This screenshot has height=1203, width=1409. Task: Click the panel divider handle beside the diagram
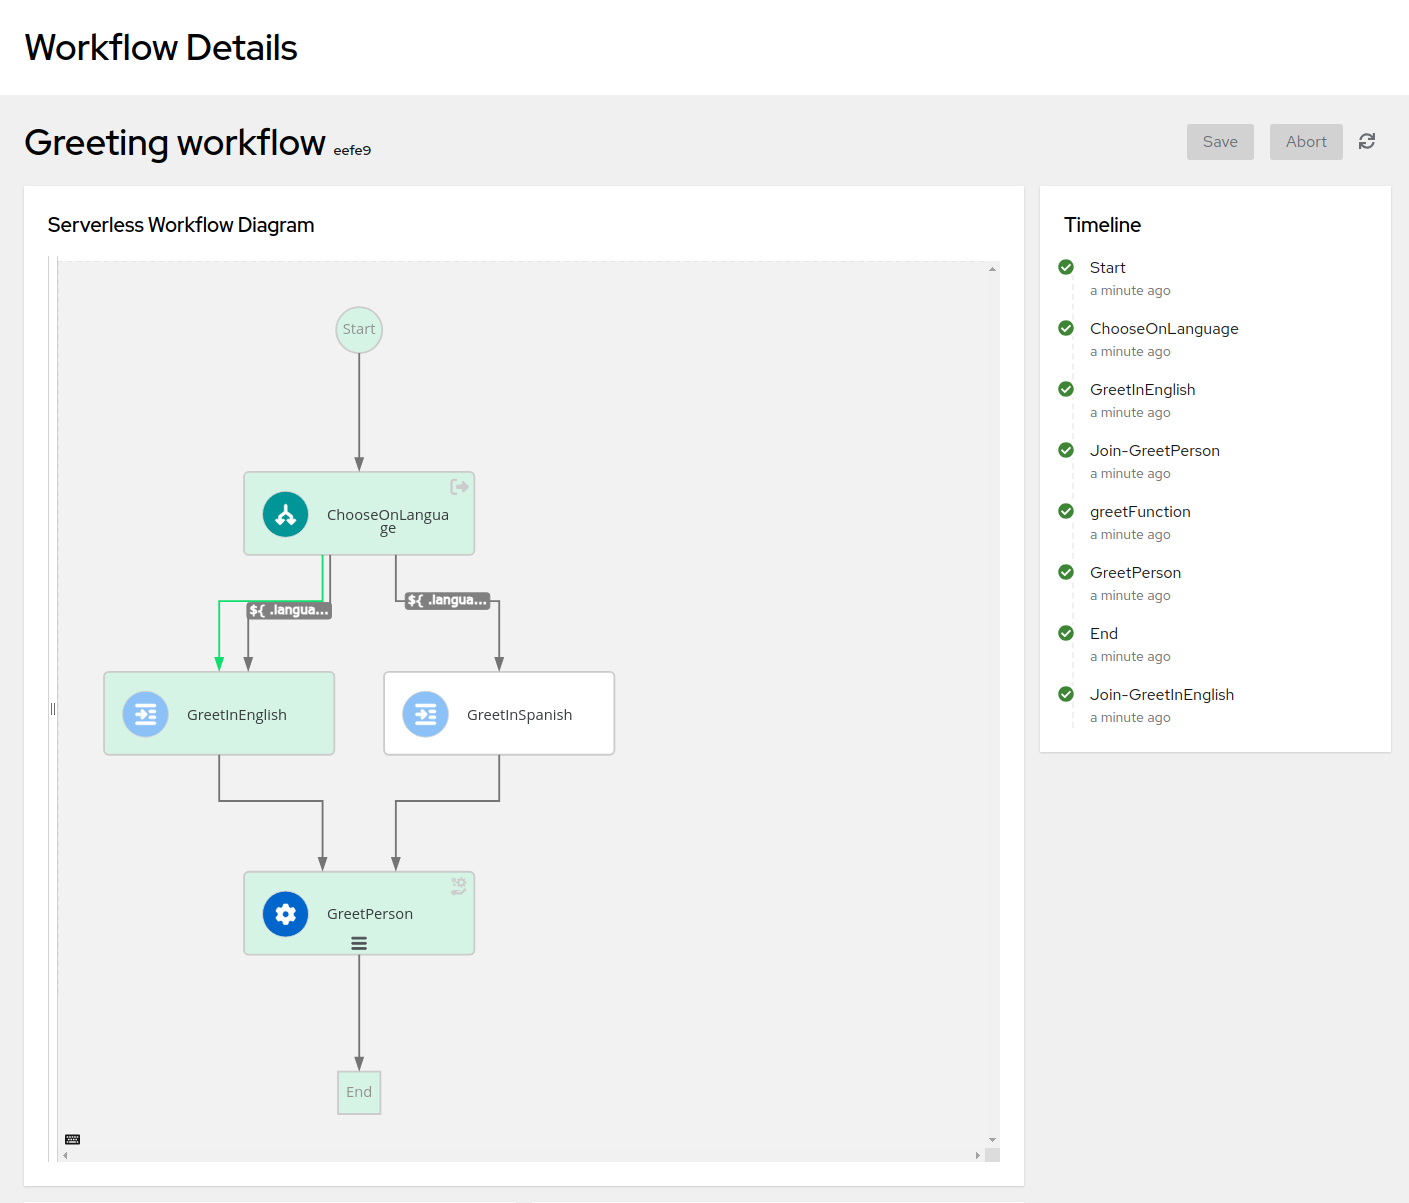pos(53,708)
